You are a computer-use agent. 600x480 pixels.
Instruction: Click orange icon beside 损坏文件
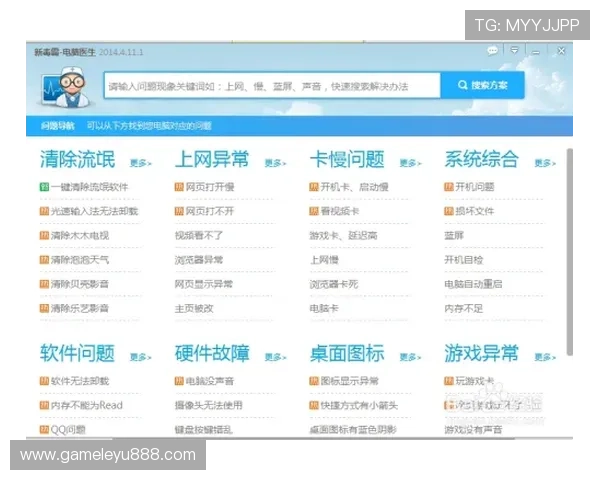[x=448, y=211]
